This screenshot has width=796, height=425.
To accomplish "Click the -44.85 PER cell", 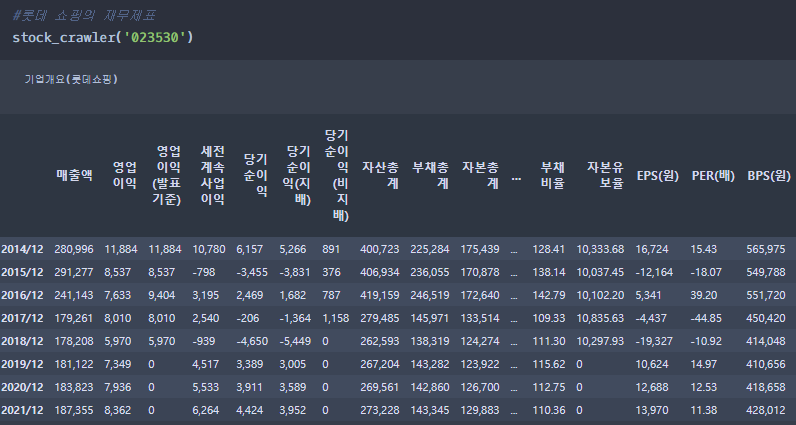I will tap(706, 318).
